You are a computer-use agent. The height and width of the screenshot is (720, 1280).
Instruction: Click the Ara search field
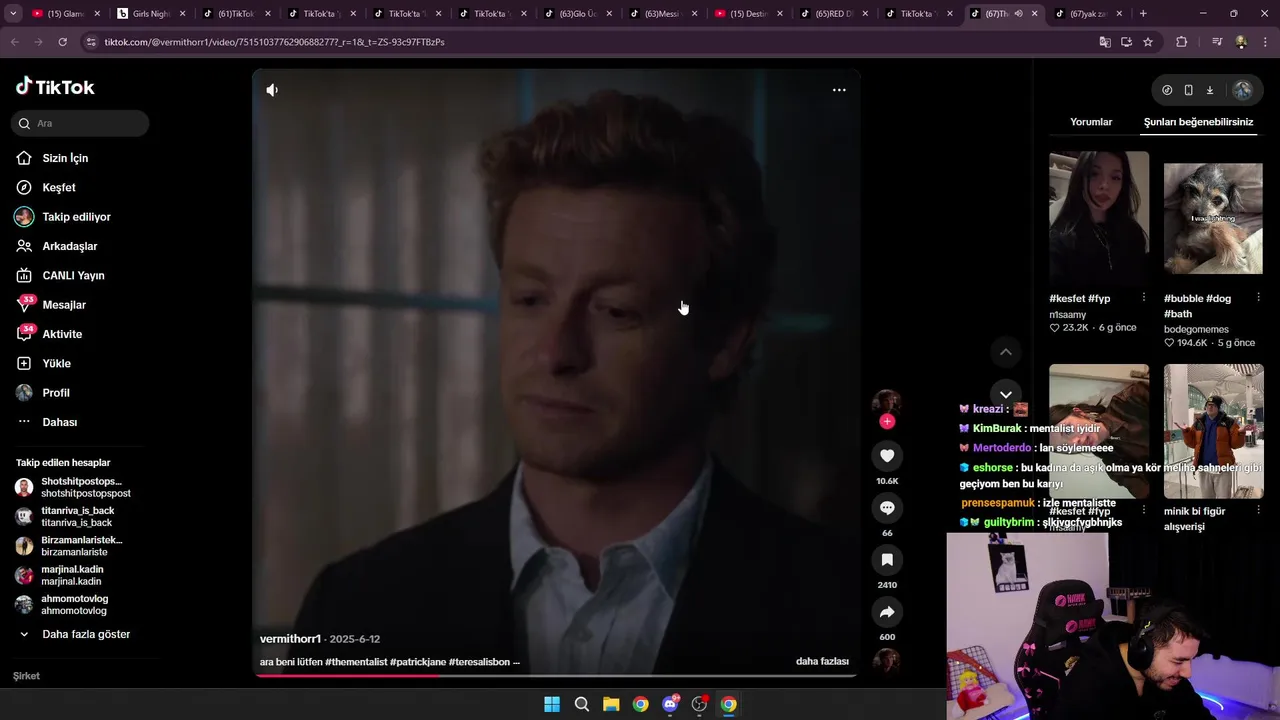click(80, 123)
